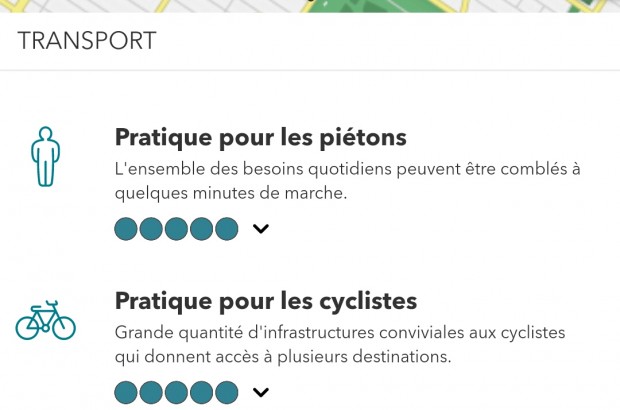Viewport: 620px width, 410px height.
Task: Expand the pedestrian rating details chevron
Action: coord(261,229)
